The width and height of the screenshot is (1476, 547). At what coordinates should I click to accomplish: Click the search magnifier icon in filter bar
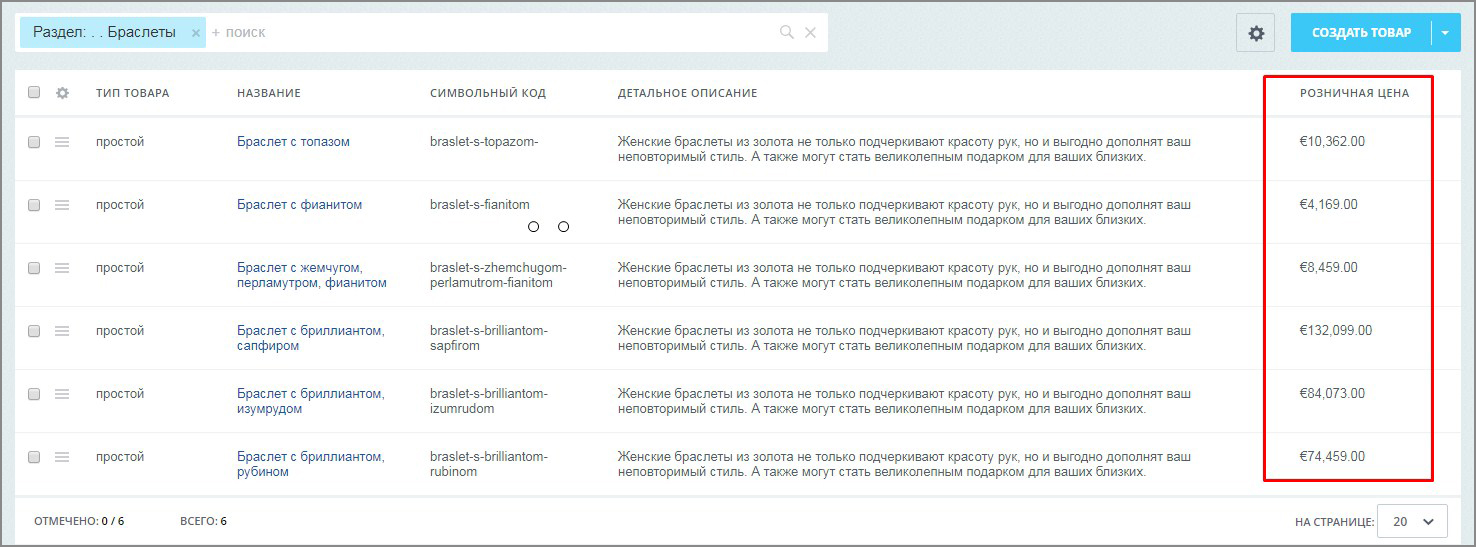[787, 33]
